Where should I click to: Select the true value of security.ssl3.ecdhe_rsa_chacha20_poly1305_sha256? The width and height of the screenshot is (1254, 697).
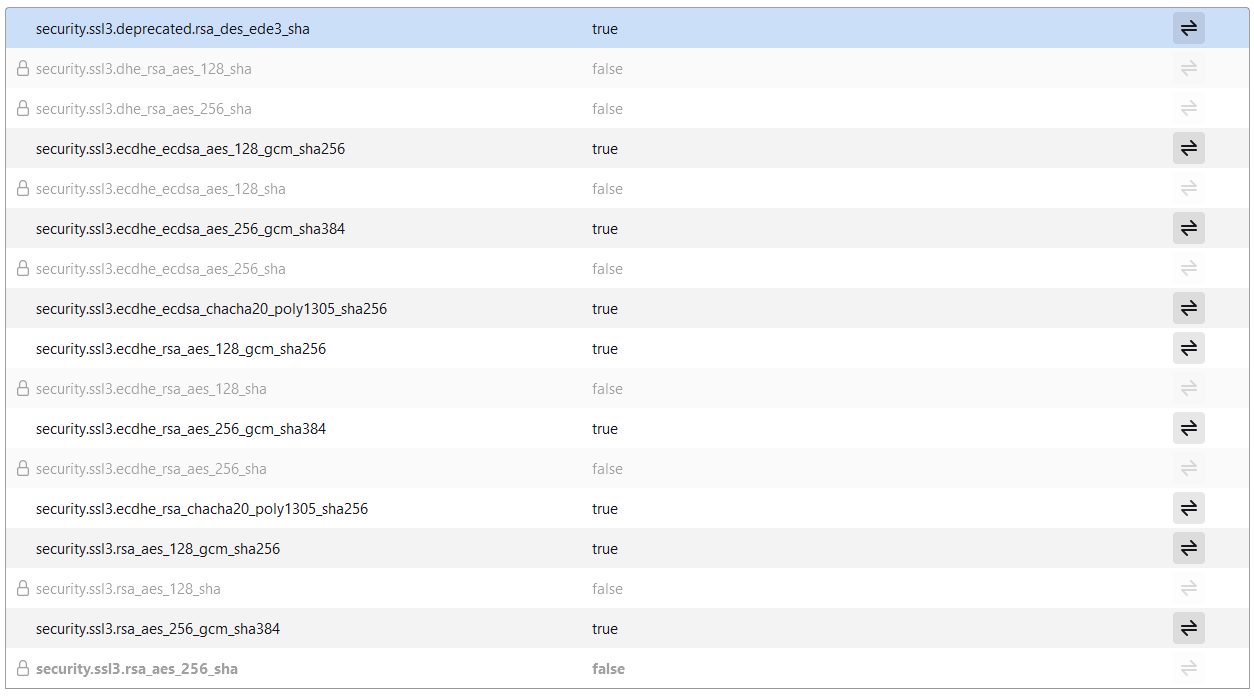(605, 509)
